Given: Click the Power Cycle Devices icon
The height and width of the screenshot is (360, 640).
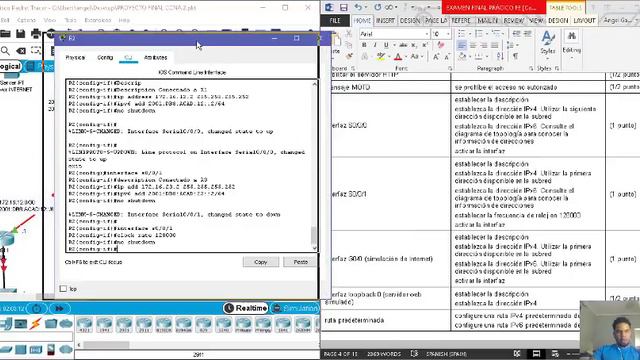Looking at the screenshot, I should [x=36, y=309].
